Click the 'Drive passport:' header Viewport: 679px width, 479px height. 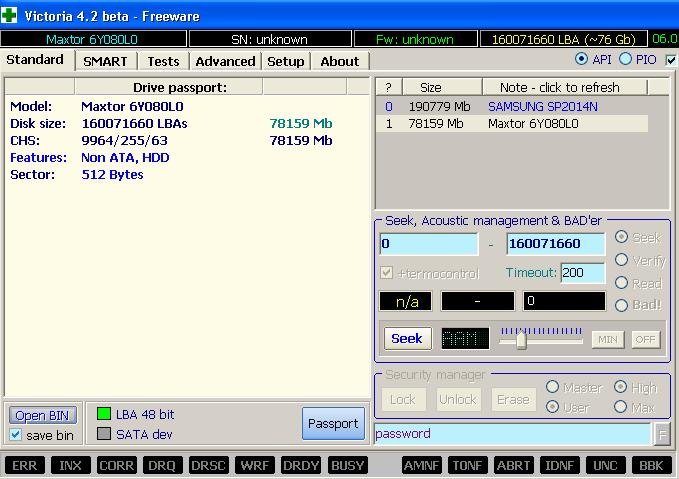tap(169, 87)
